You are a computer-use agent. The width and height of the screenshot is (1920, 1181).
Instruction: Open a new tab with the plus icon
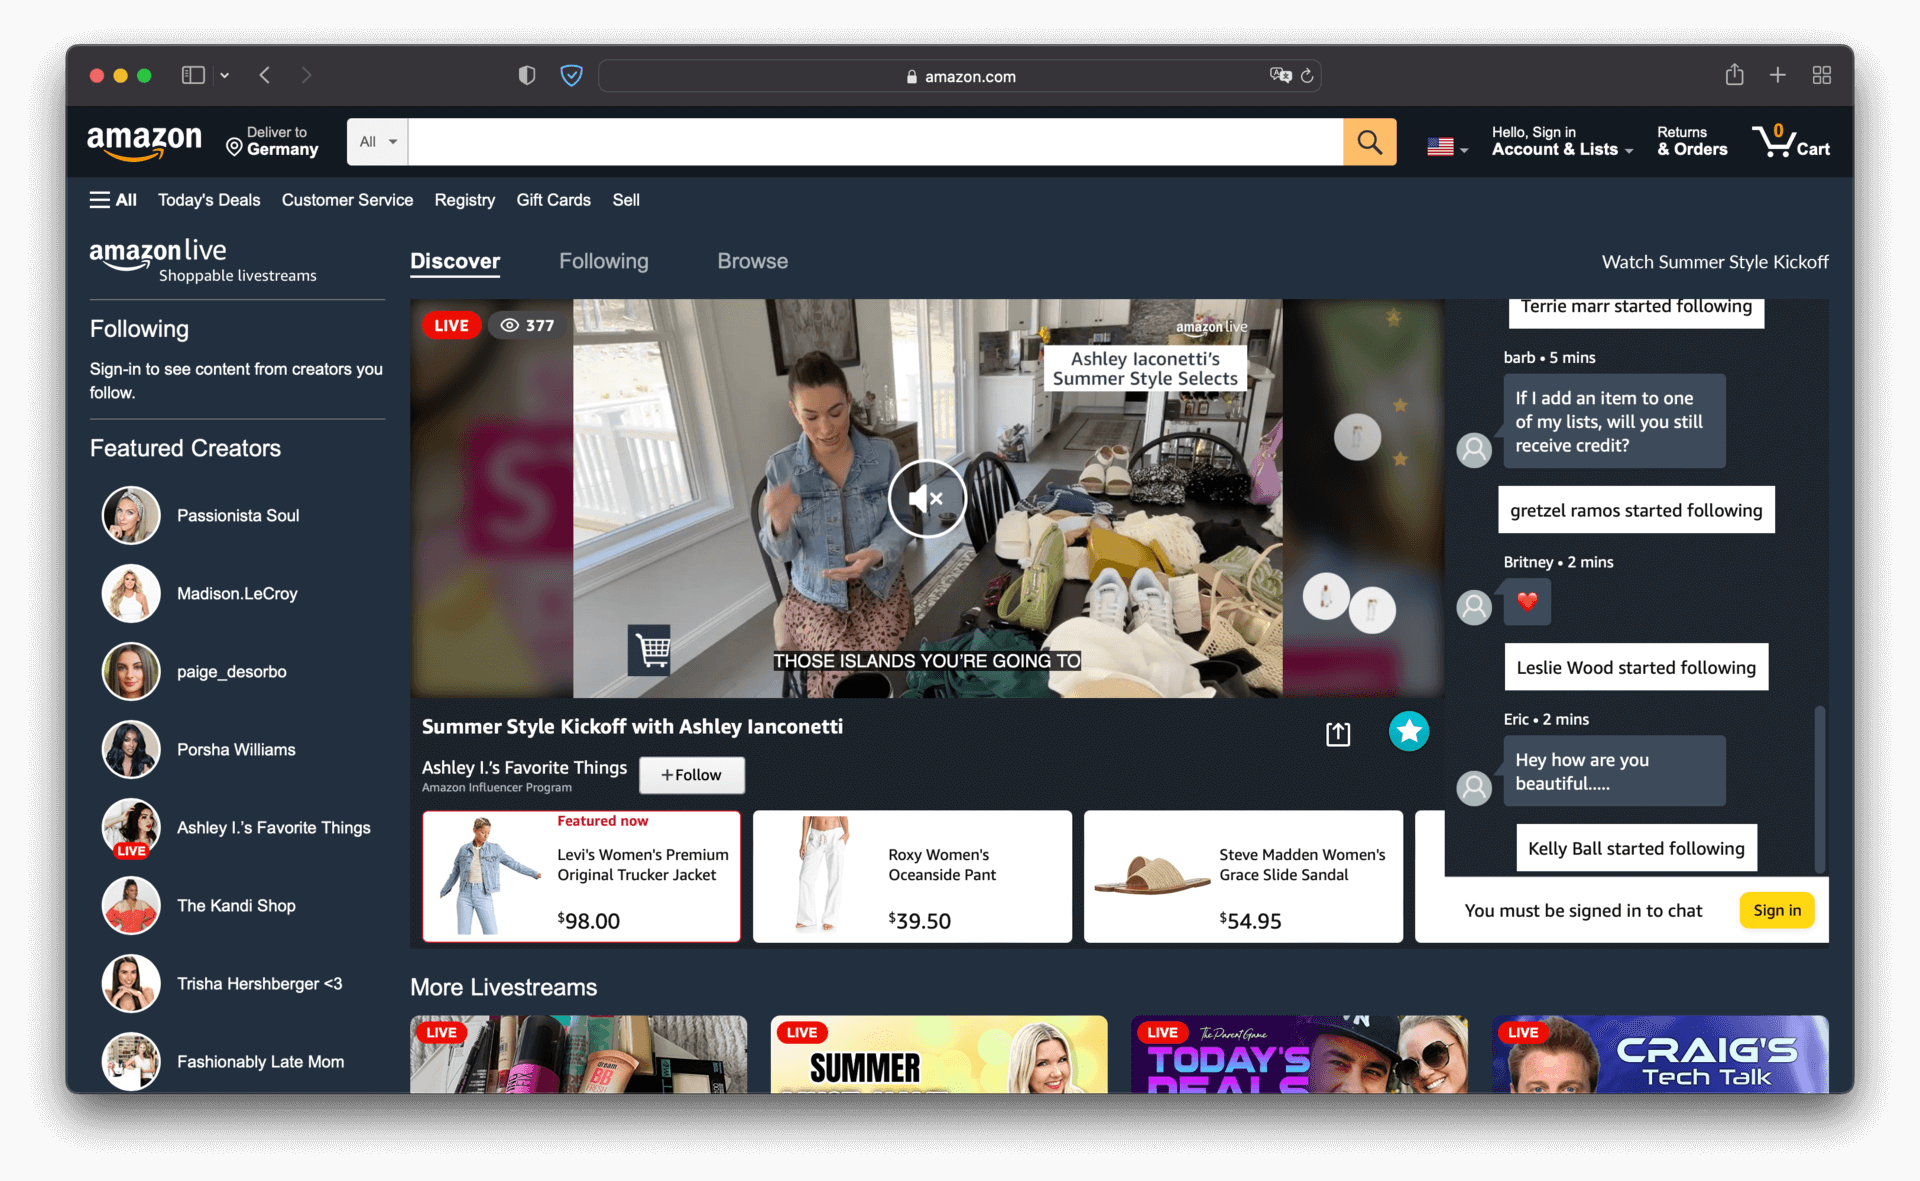tap(1778, 75)
